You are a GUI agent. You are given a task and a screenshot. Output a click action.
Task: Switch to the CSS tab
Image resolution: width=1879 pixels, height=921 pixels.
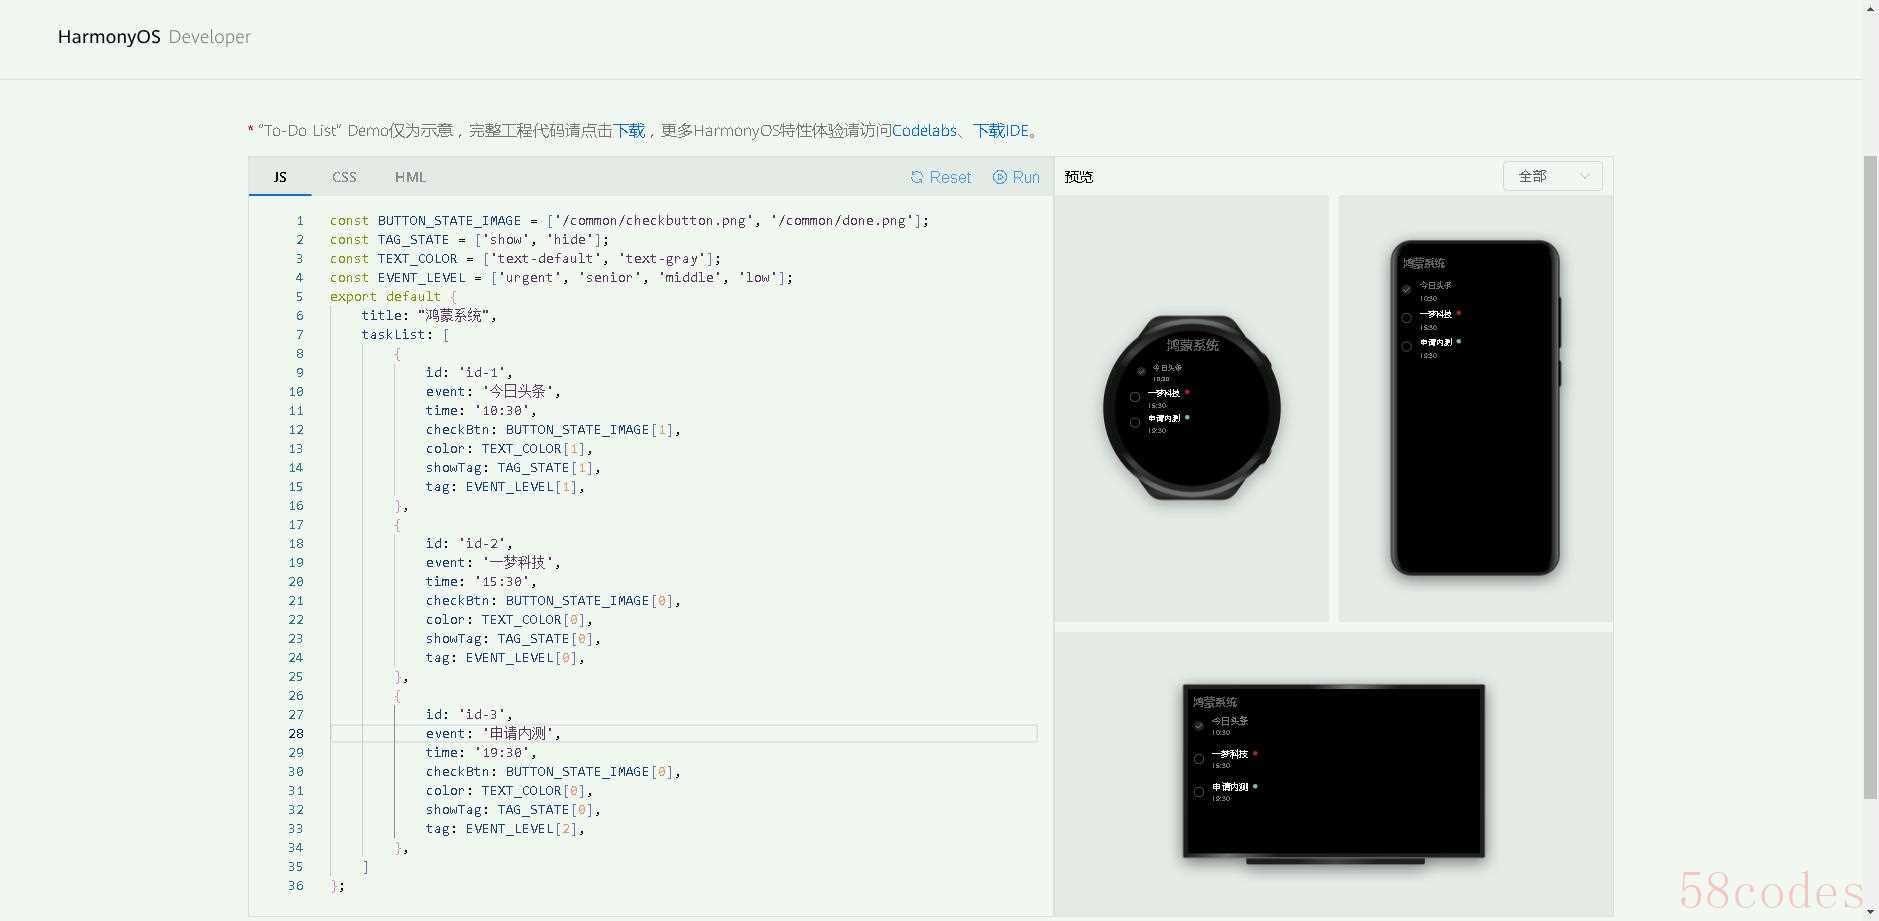point(344,177)
